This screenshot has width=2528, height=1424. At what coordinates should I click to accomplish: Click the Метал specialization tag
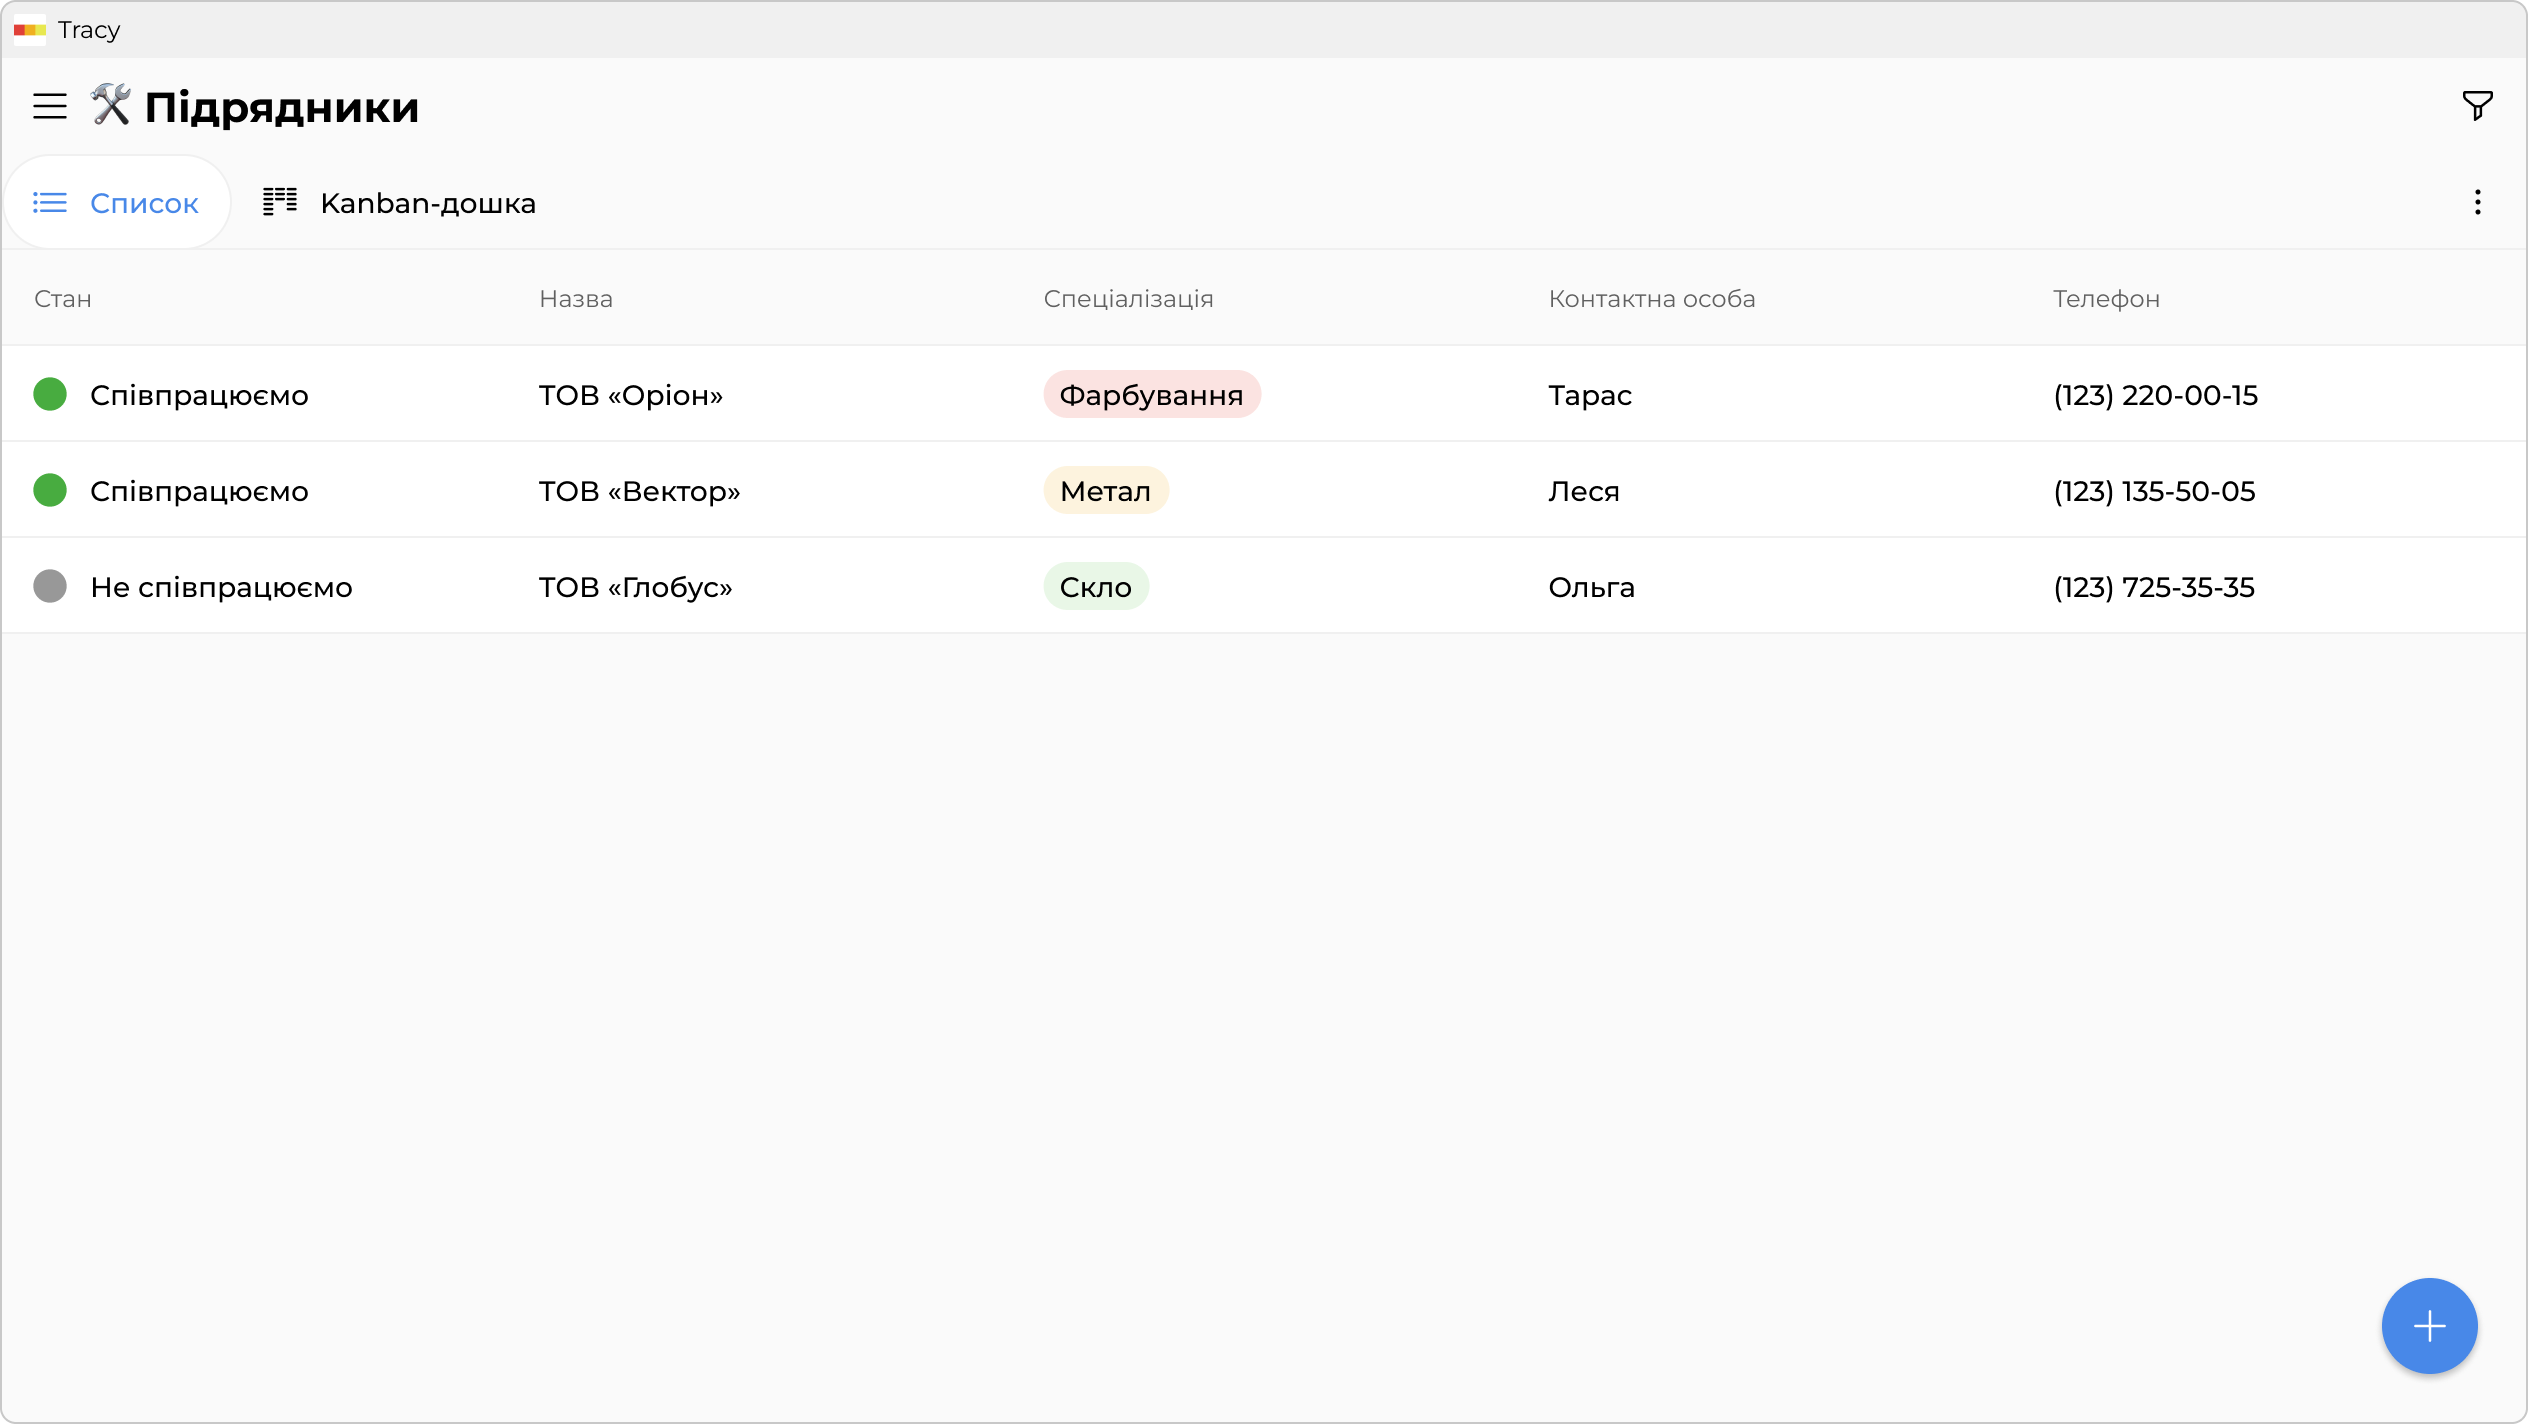[1105, 491]
